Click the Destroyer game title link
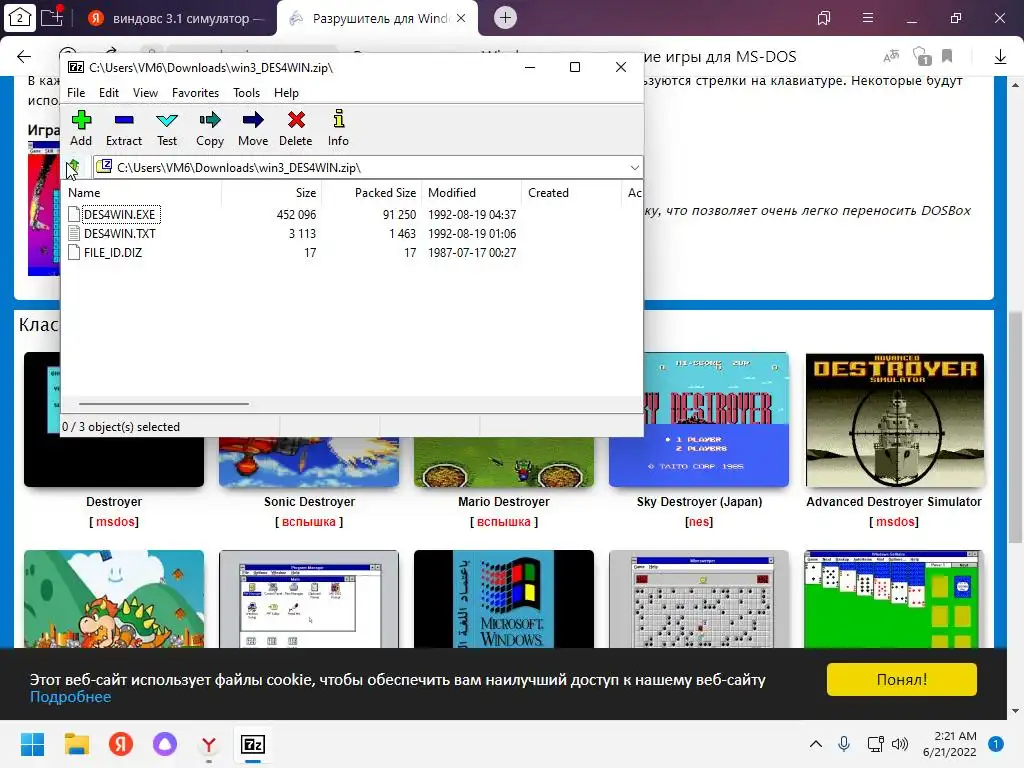The height and width of the screenshot is (768, 1024). point(114,502)
